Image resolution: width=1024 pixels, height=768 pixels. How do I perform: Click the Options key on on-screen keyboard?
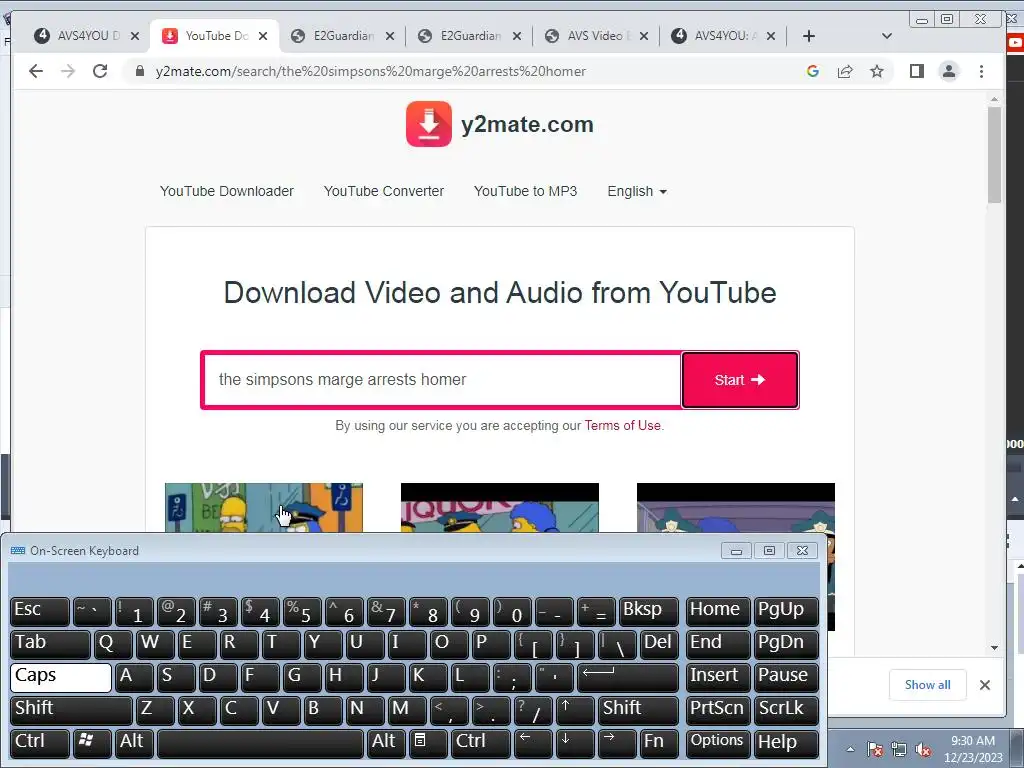point(718,743)
